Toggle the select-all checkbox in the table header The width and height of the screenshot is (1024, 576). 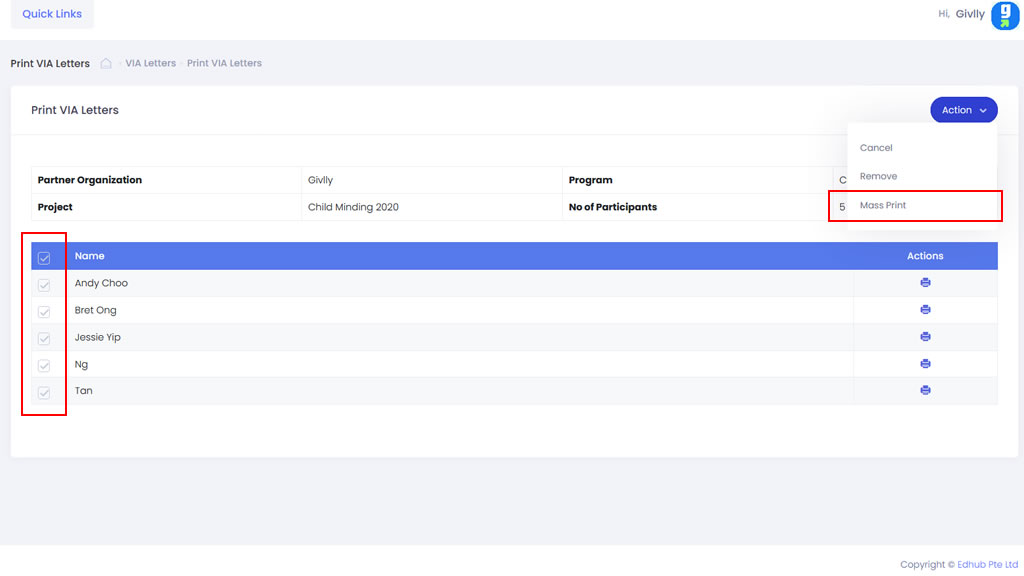(44, 258)
